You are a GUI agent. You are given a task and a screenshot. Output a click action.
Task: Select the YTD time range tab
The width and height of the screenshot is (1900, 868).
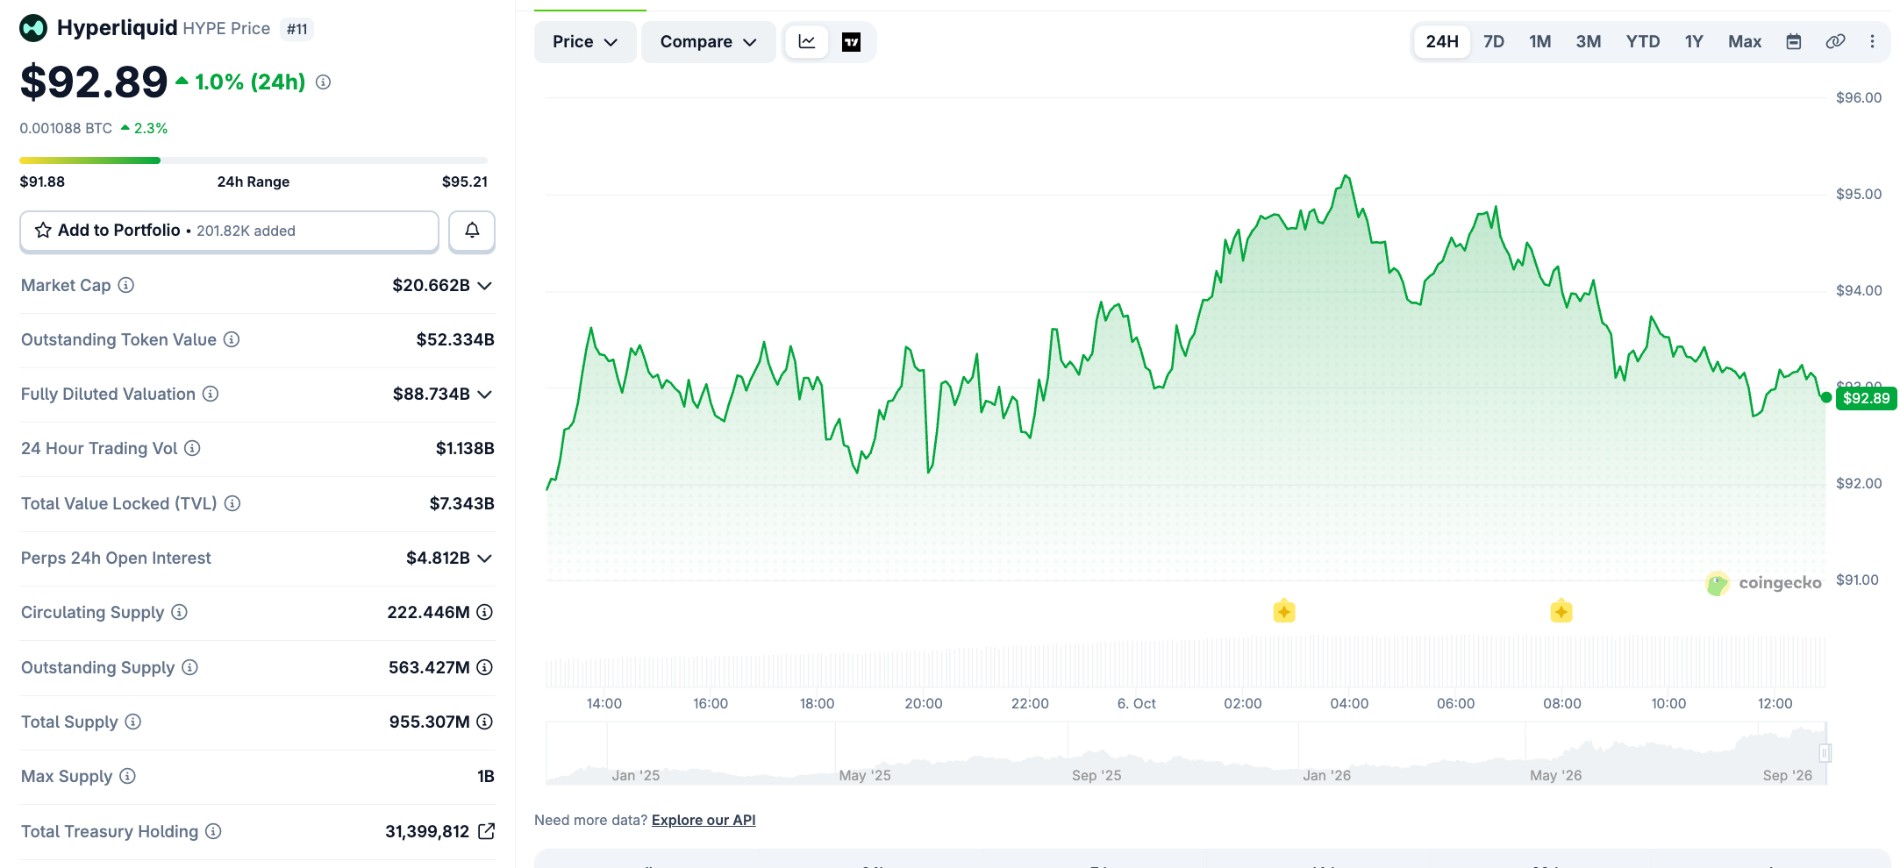(x=1643, y=42)
